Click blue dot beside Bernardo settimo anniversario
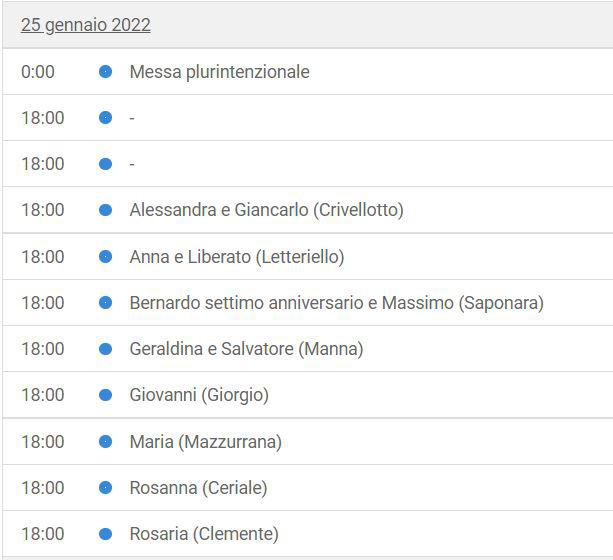The width and height of the screenshot is (613, 560). click(x=106, y=303)
